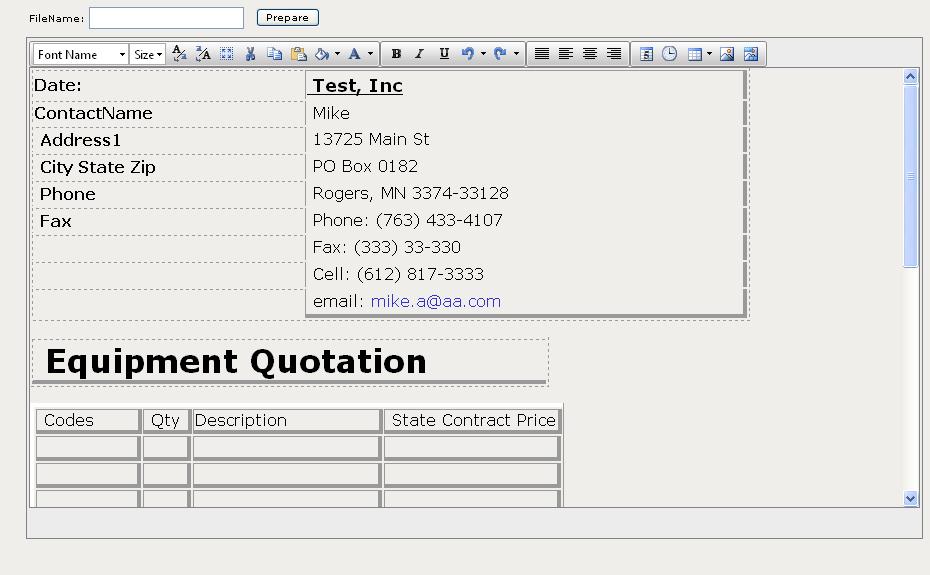Open the insert table dropdown arrow

point(709,54)
